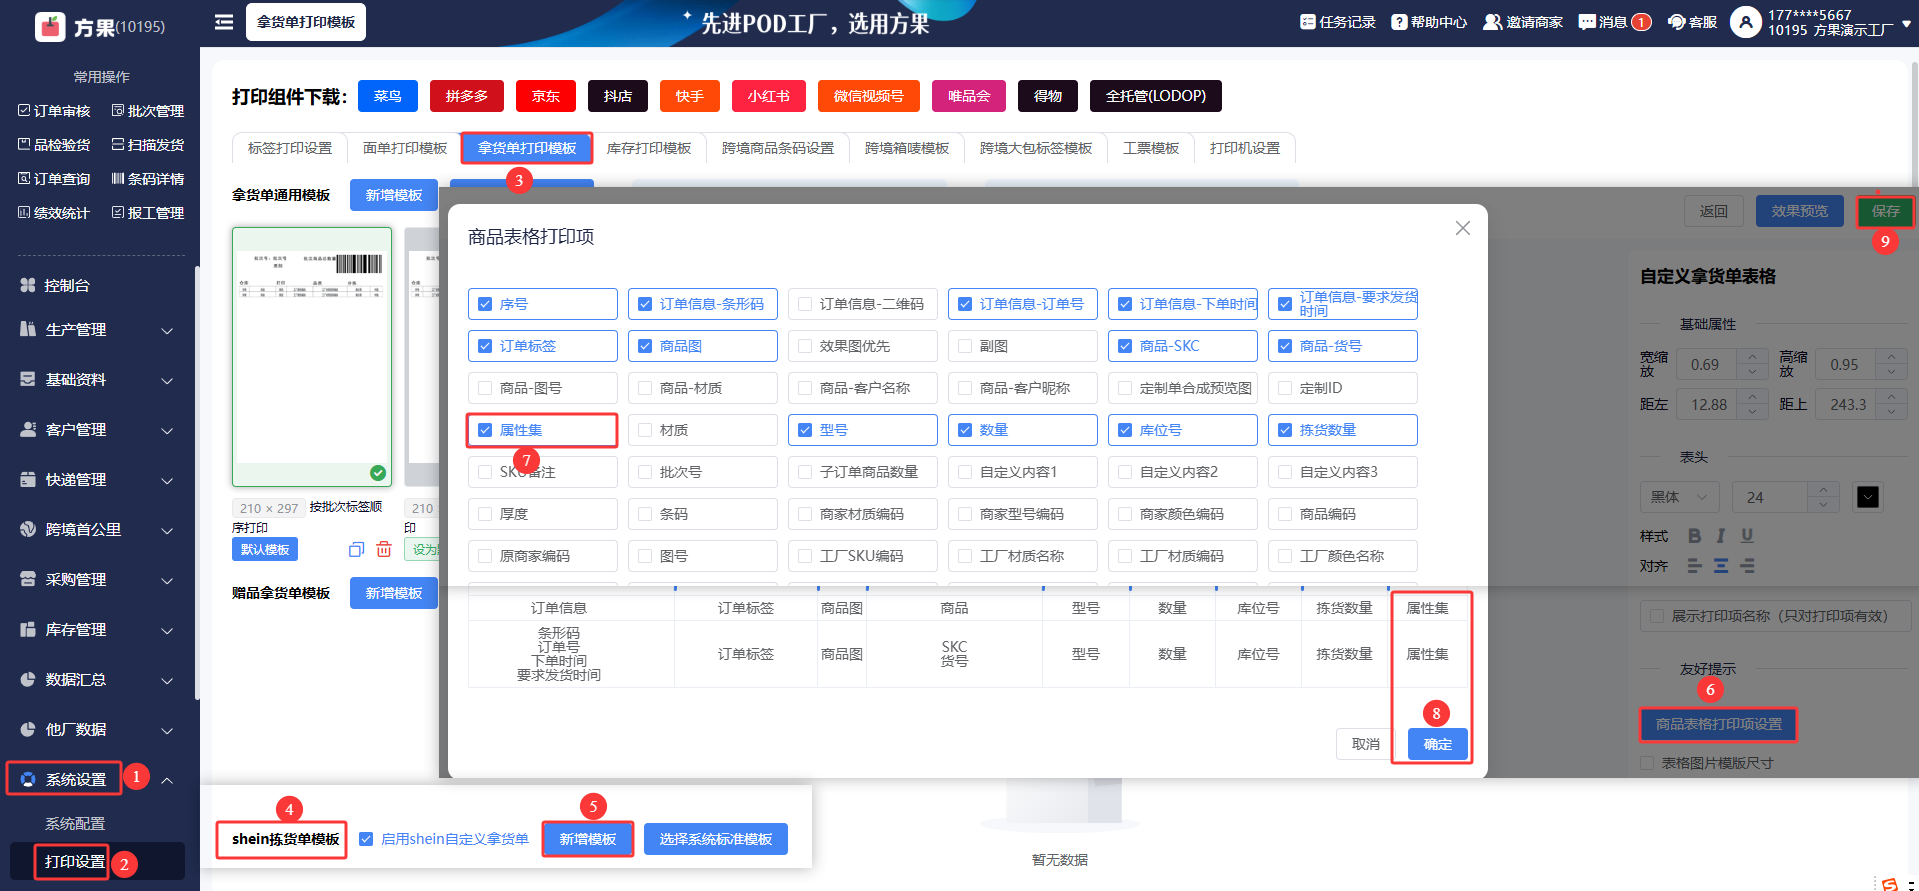
Task: Click 确定 to confirm print items
Action: click(x=1437, y=744)
